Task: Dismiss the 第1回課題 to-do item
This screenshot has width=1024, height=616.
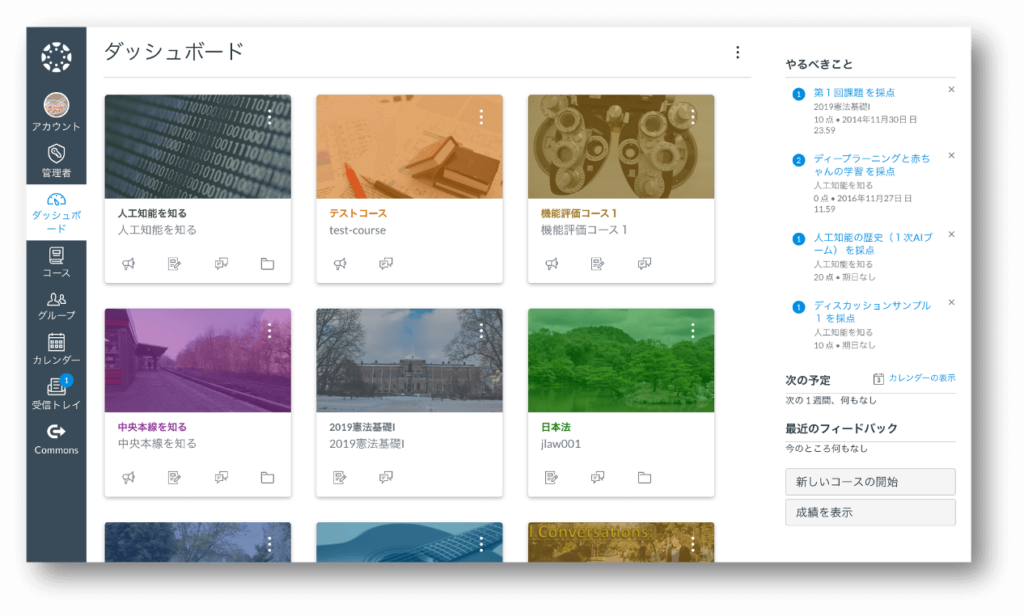Action: (x=952, y=89)
